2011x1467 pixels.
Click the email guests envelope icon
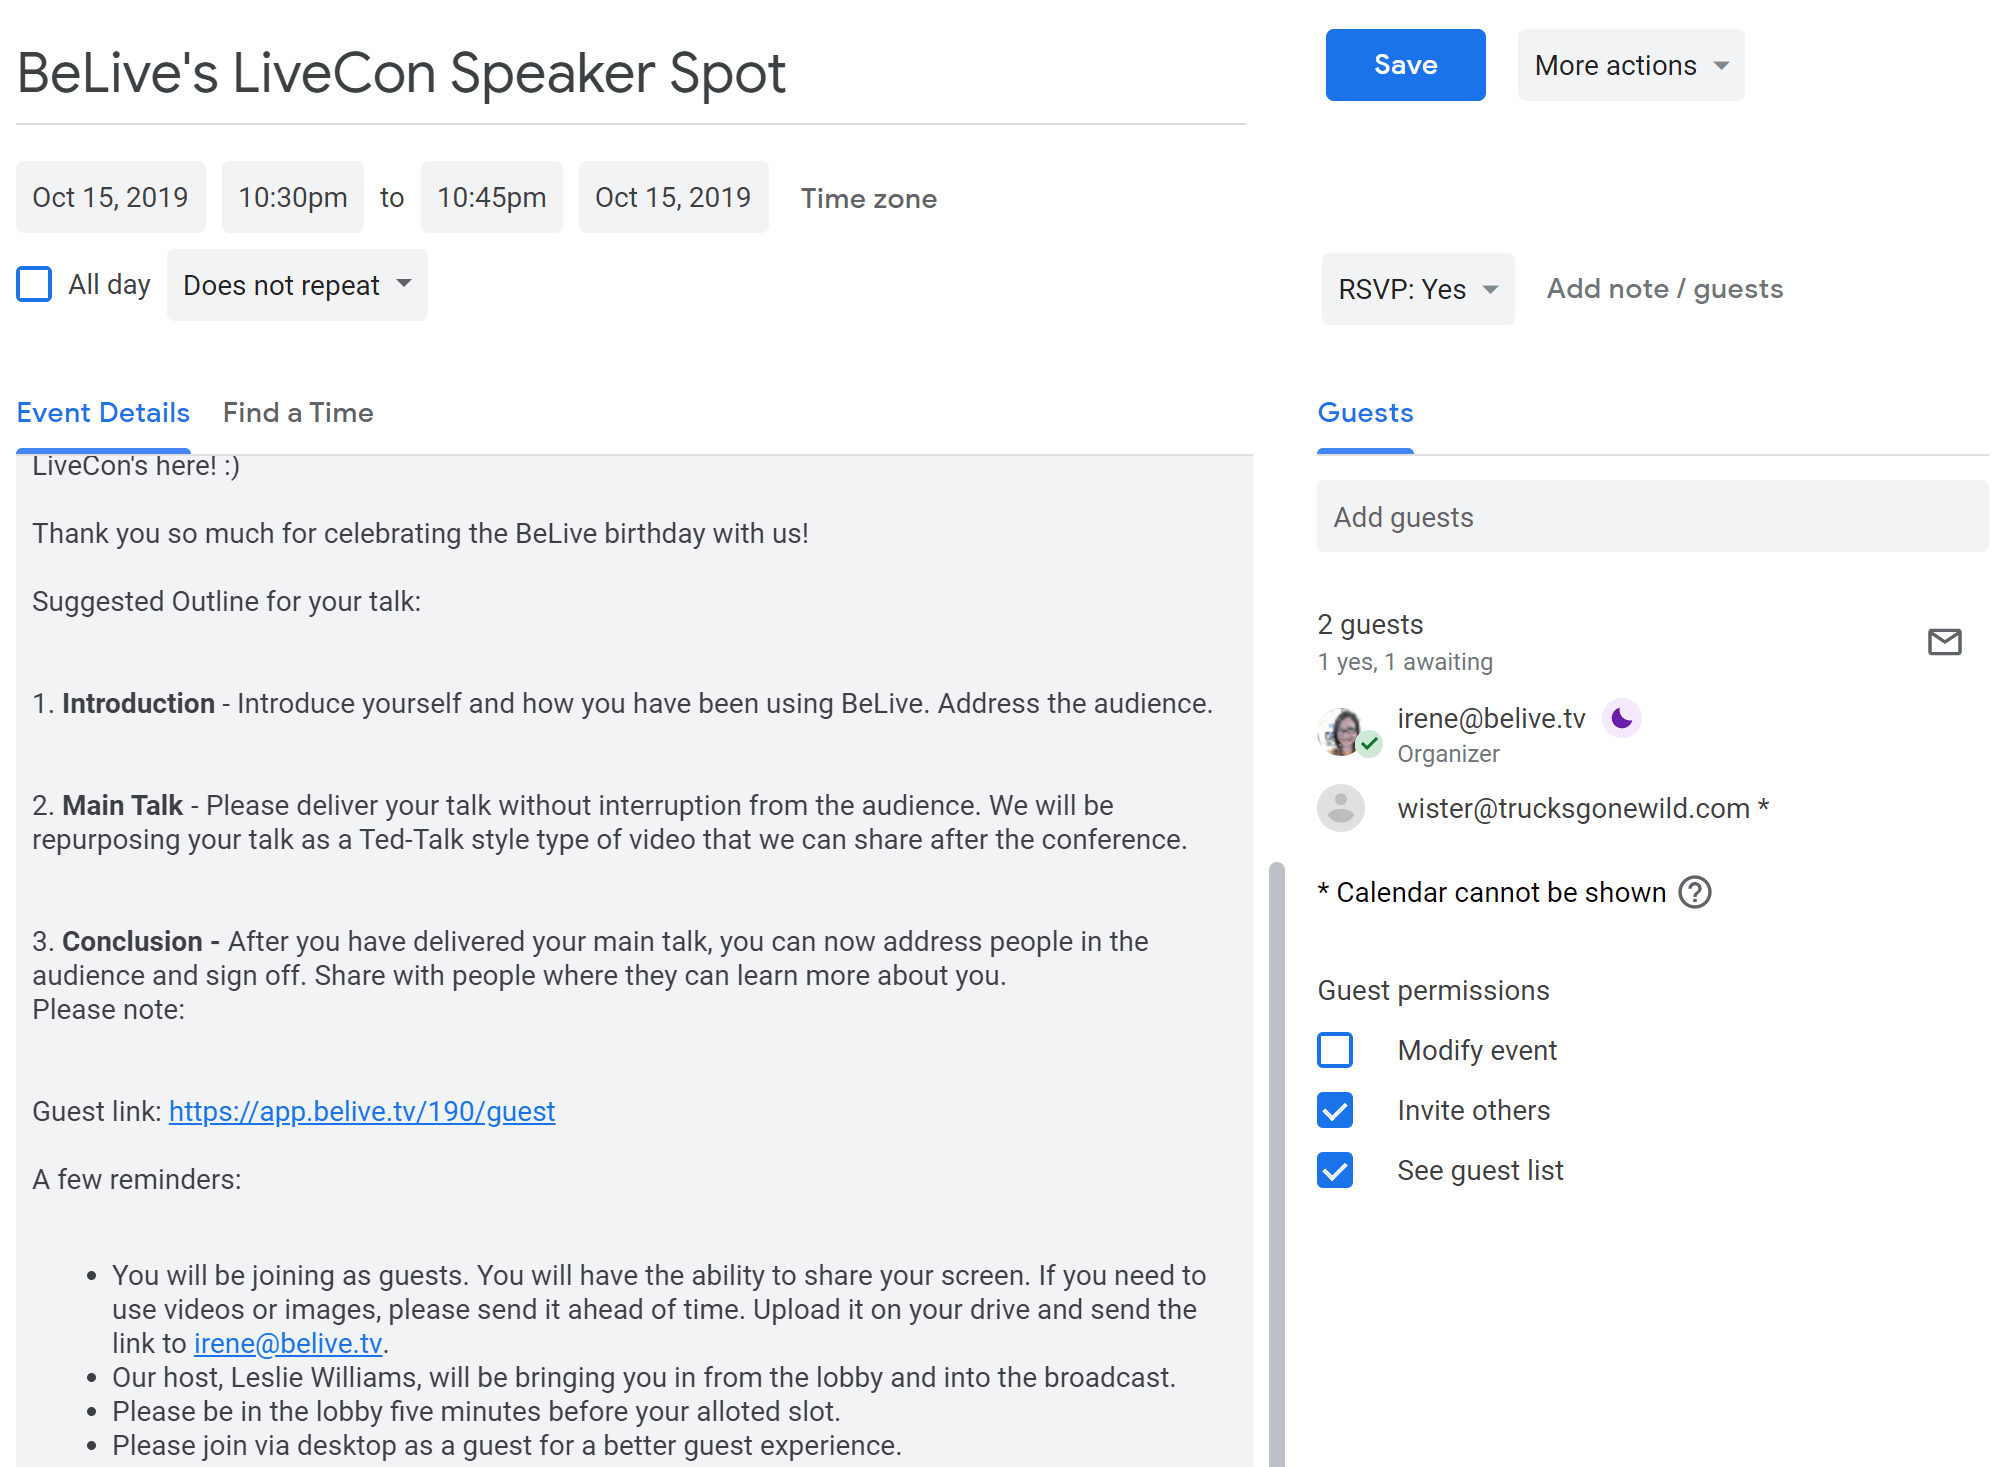[1944, 642]
